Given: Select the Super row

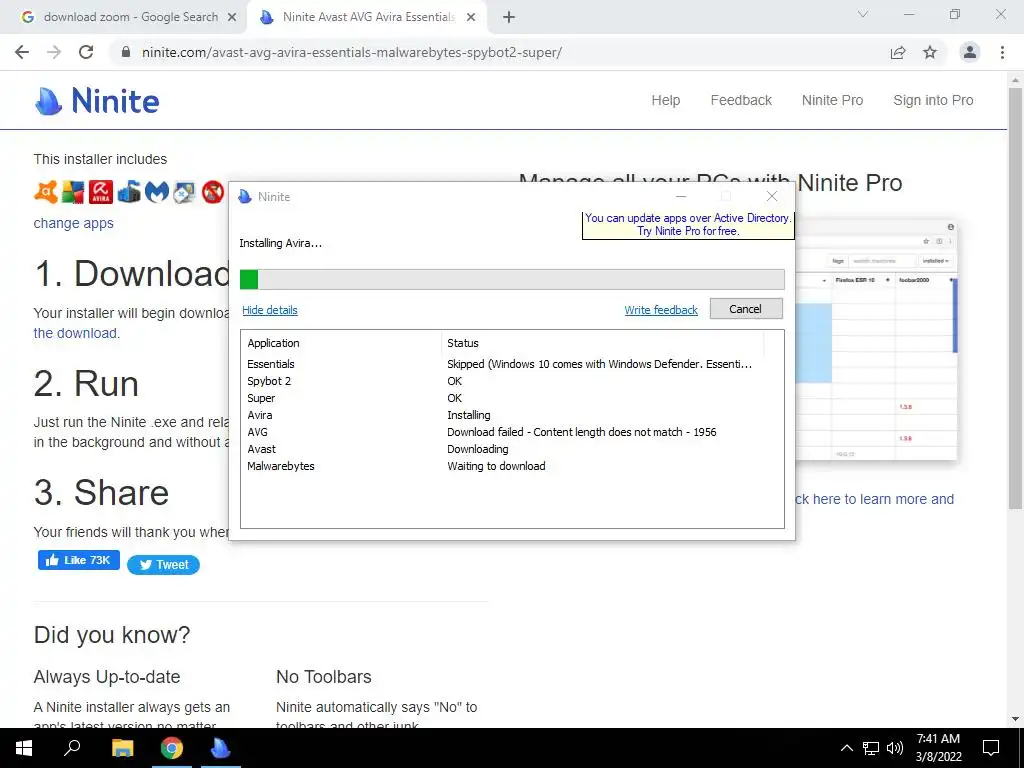Looking at the screenshot, I should click(512, 398).
